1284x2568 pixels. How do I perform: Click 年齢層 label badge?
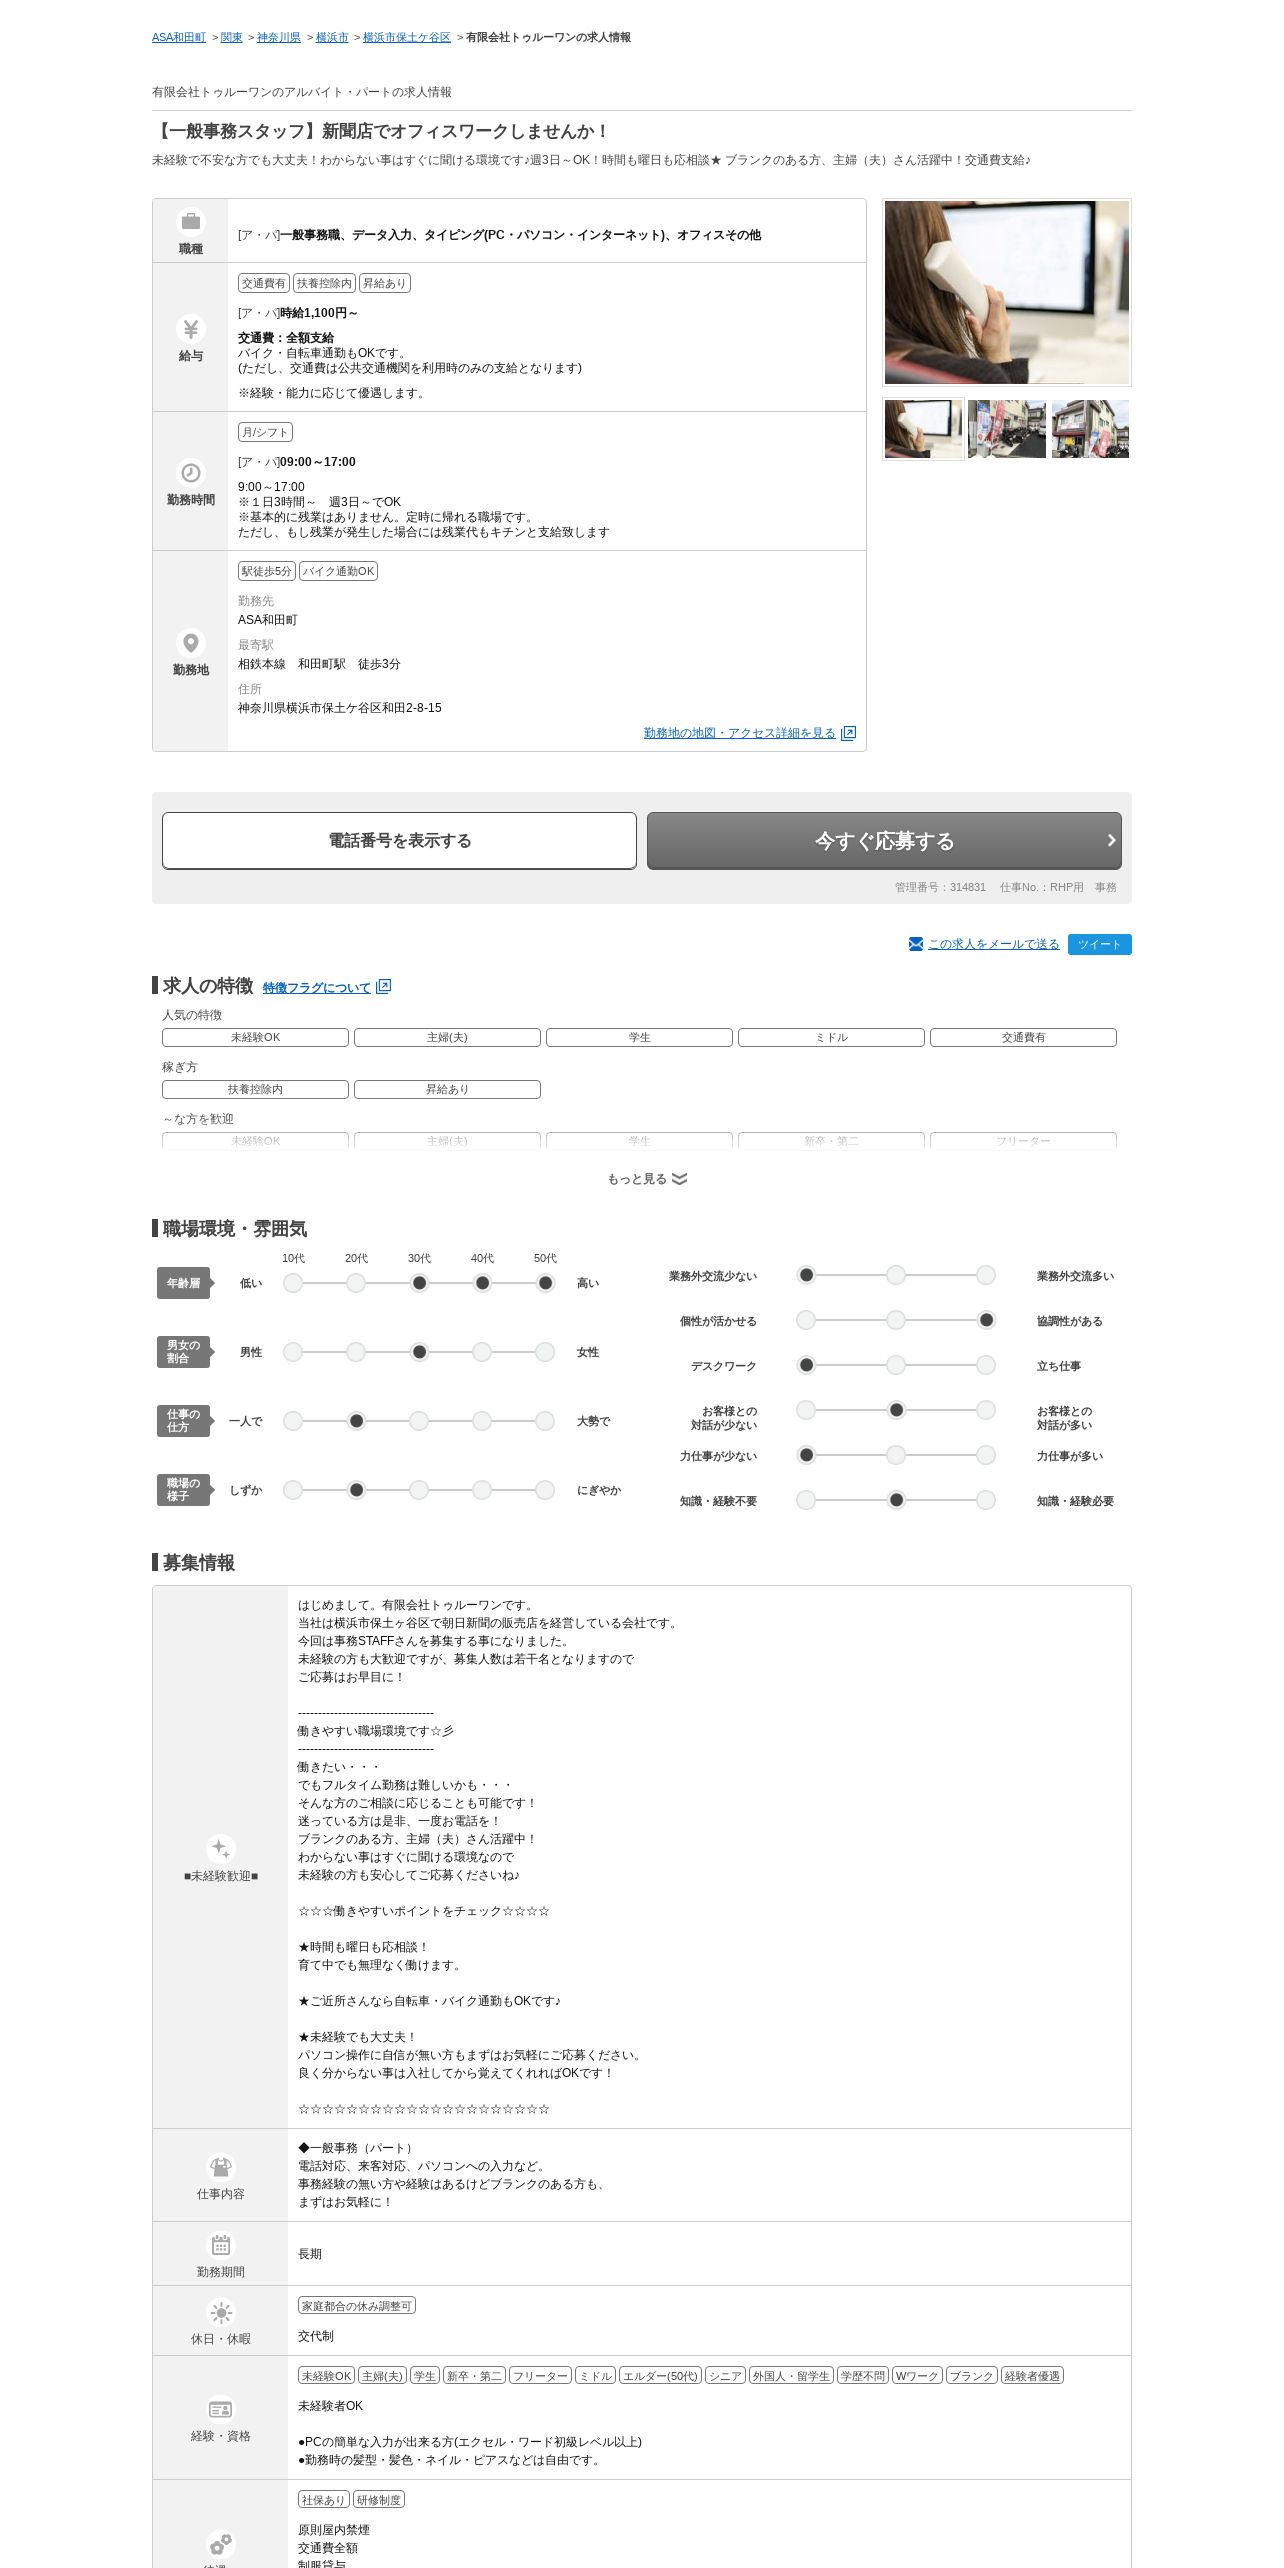point(184,1283)
